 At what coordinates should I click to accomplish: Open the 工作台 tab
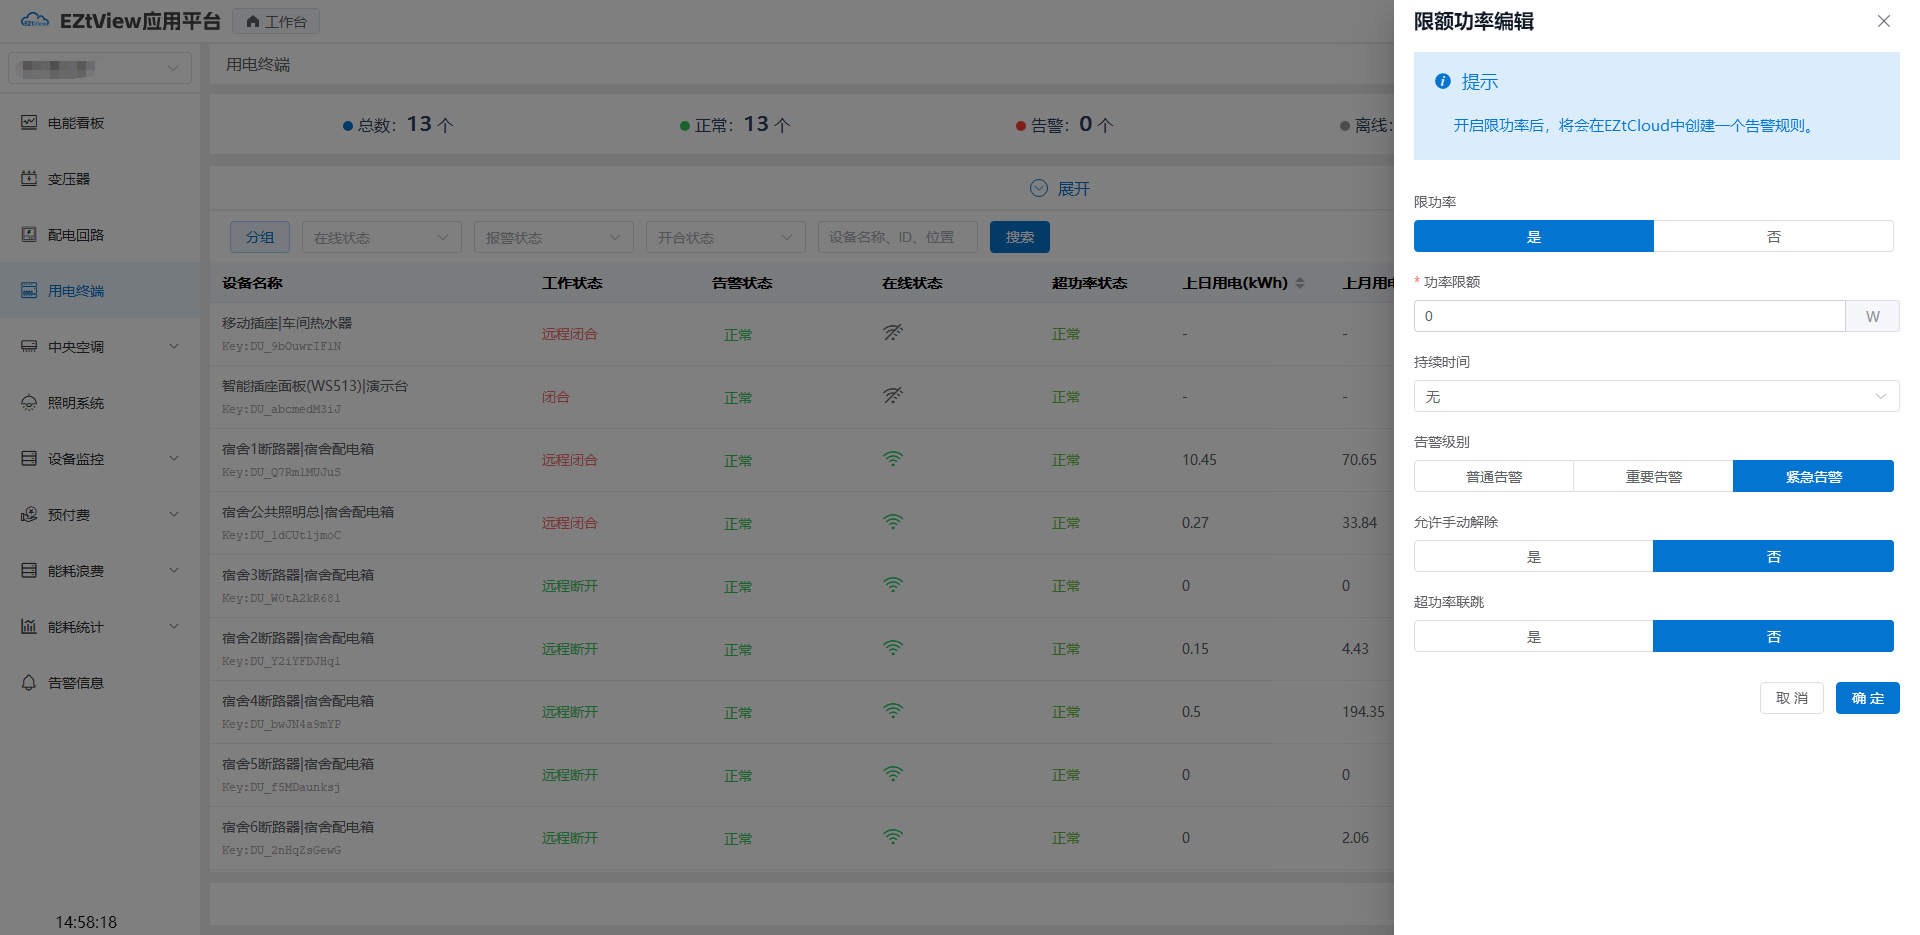click(x=276, y=21)
